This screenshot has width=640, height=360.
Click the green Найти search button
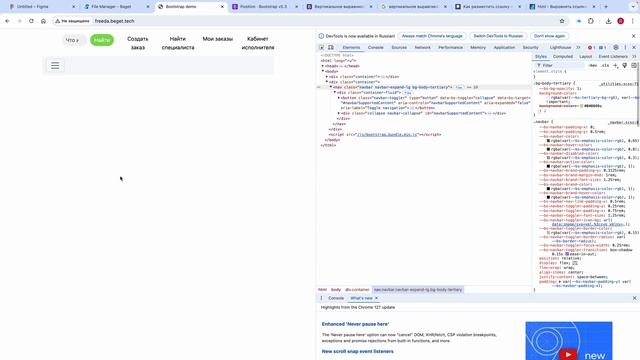pyautogui.click(x=102, y=40)
